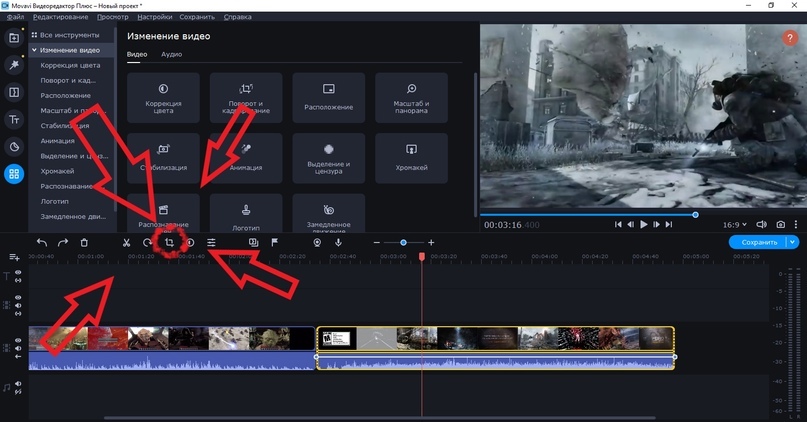Mute the music audio track

pos(18,384)
